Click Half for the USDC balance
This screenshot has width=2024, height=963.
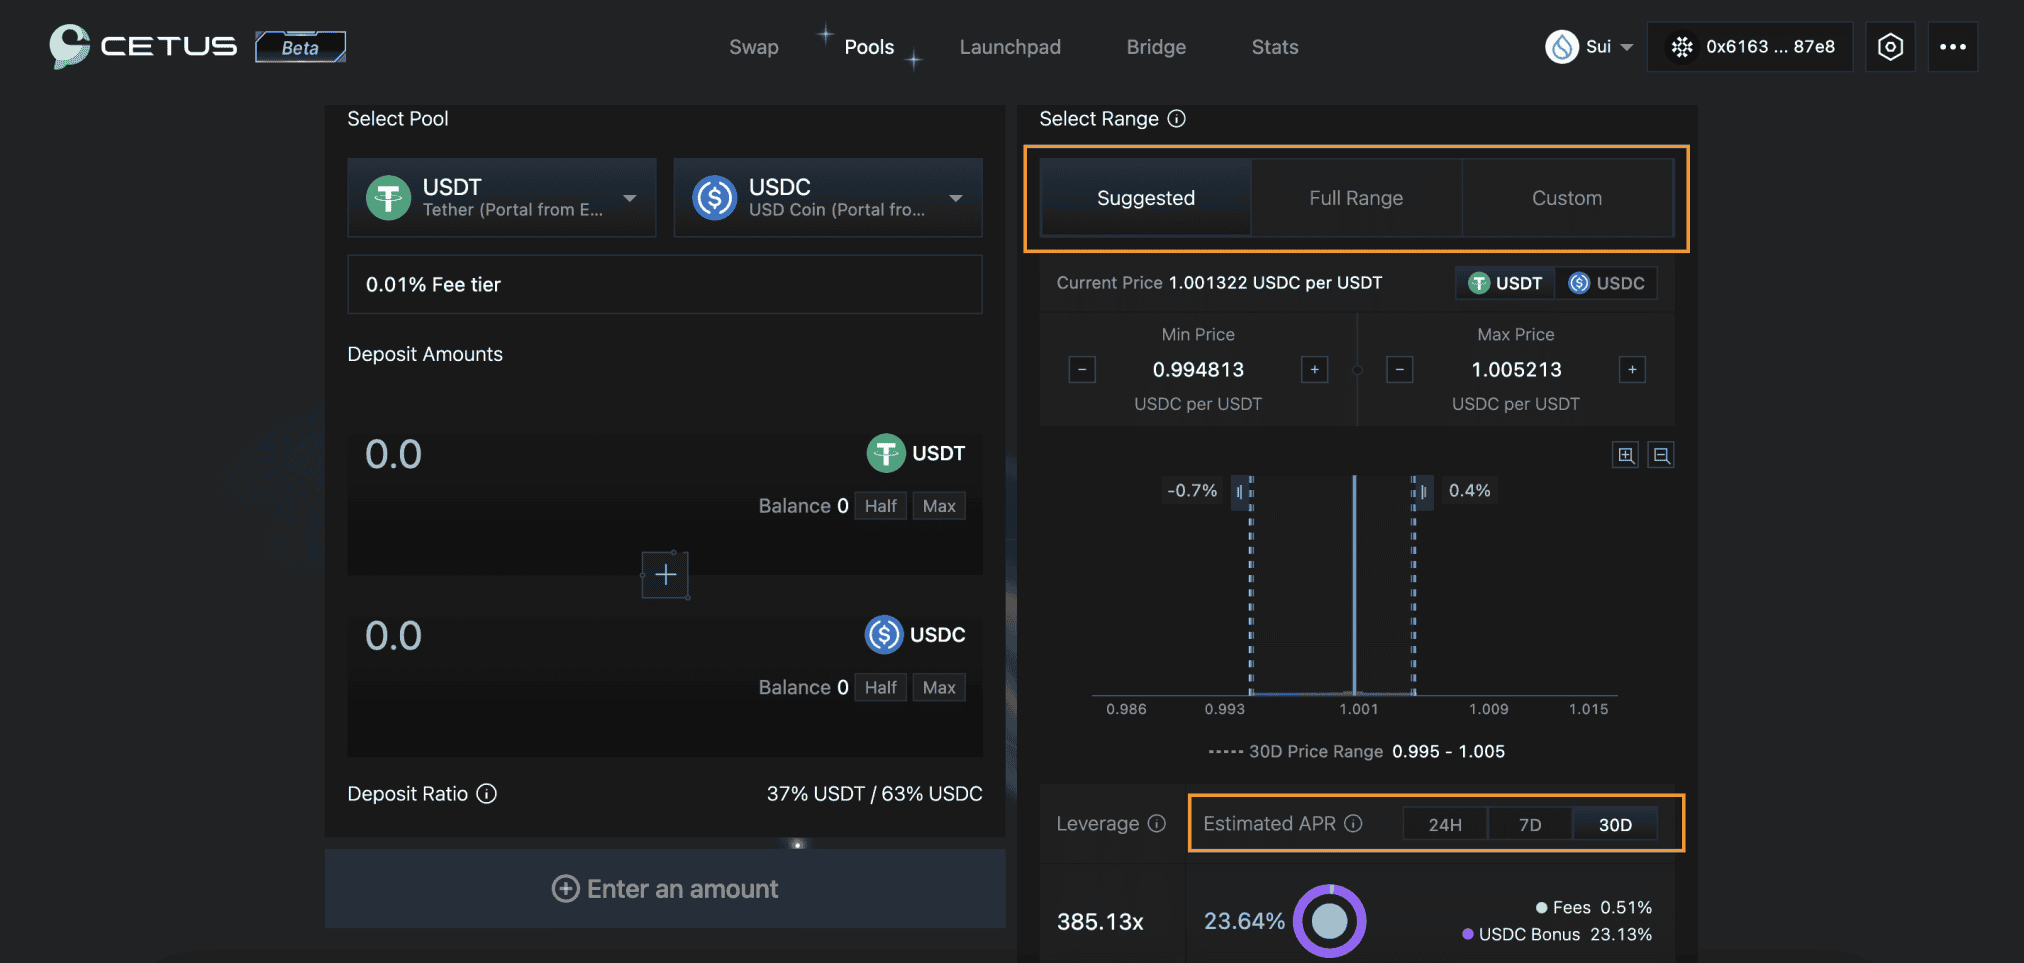pyautogui.click(x=881, y=687)
